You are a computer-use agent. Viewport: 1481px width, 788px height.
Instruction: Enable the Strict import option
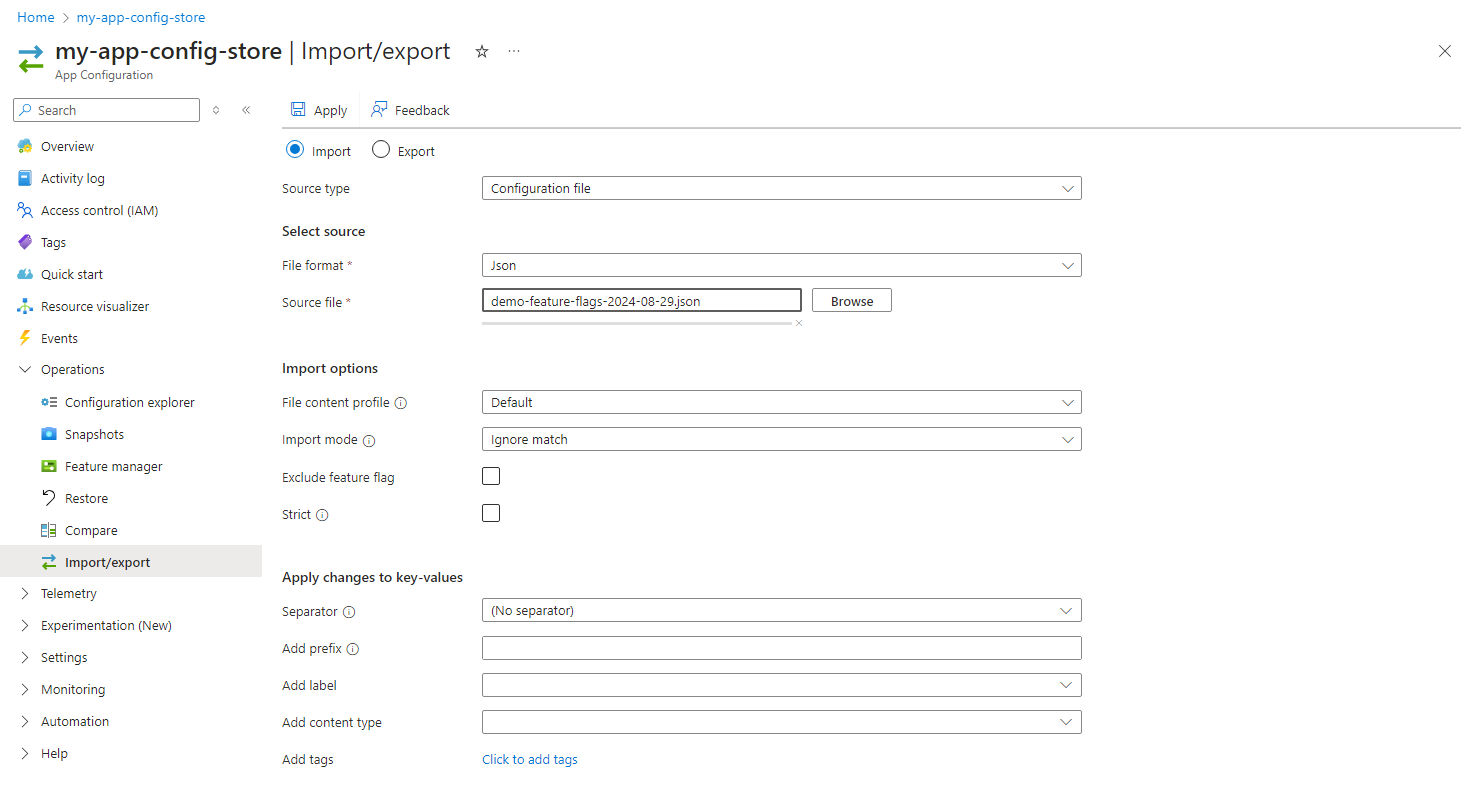[x=491, y=512]
